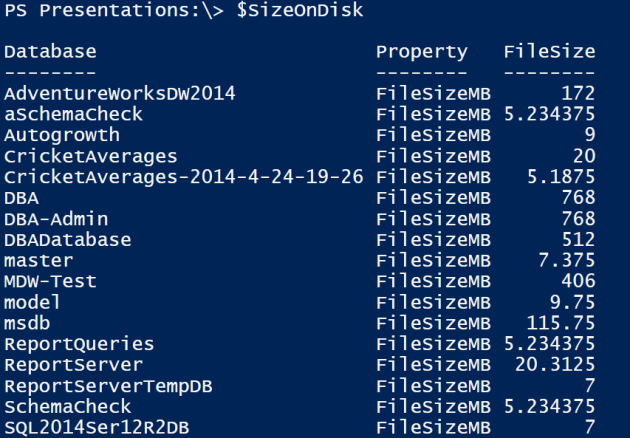Click the Database column header
630x438 pixels.
[x=51, y=51]
